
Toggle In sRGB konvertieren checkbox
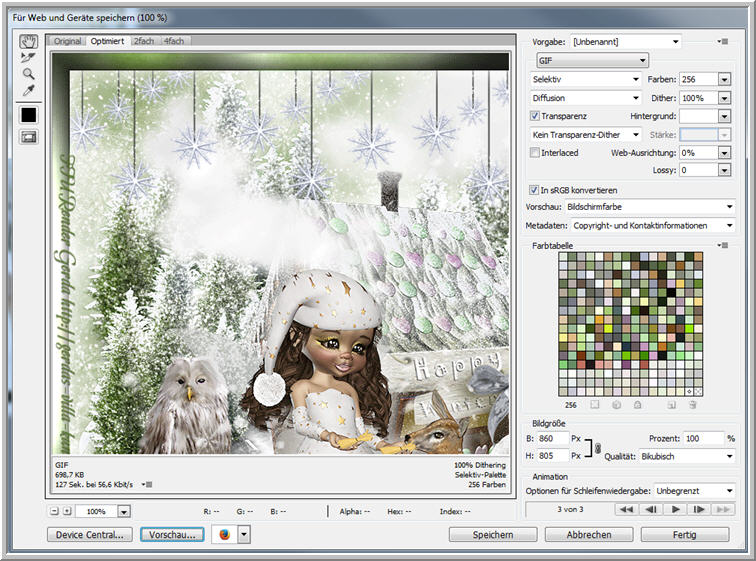tap(534, 190)
